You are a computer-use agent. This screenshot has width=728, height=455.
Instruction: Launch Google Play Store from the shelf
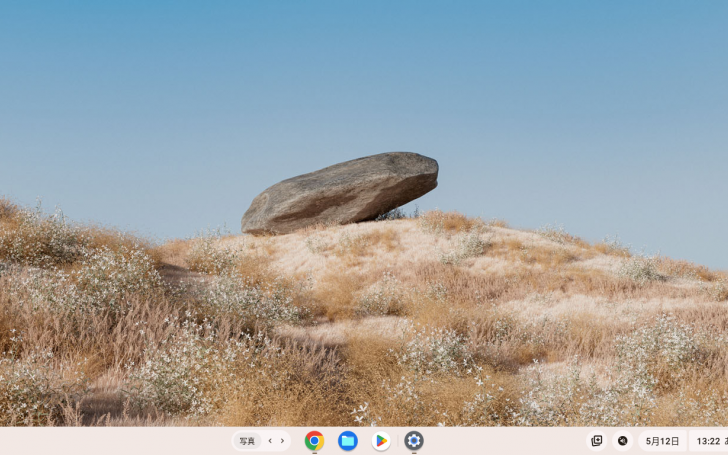click(381, 441)
